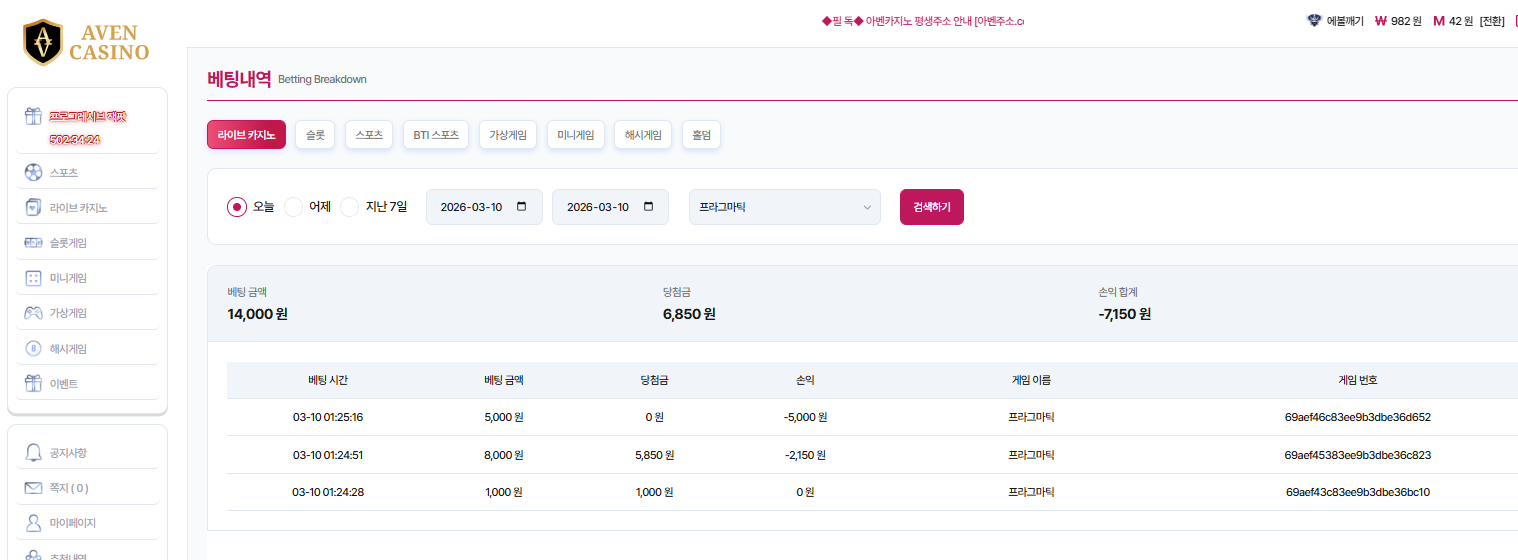Viewport: 1518px width, 560px height.
Task: Select the 슬롯게임 slot machine icon
Action: (x=33, y=243)
